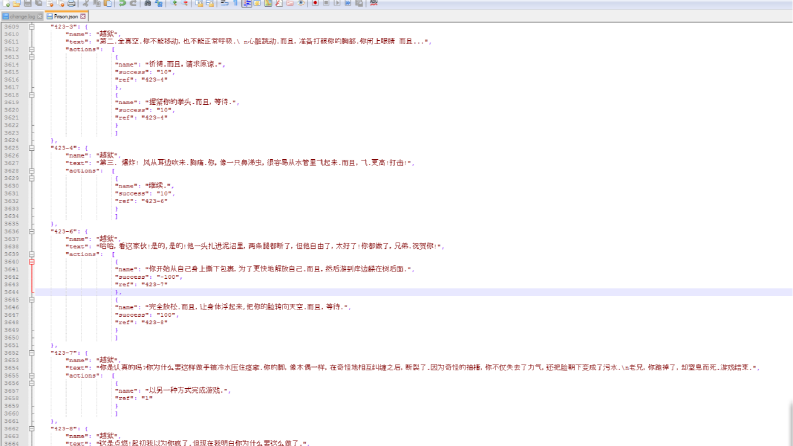Screen dimensions: 793x446
Task: Show the Function List panel
Action: point(279,3)
